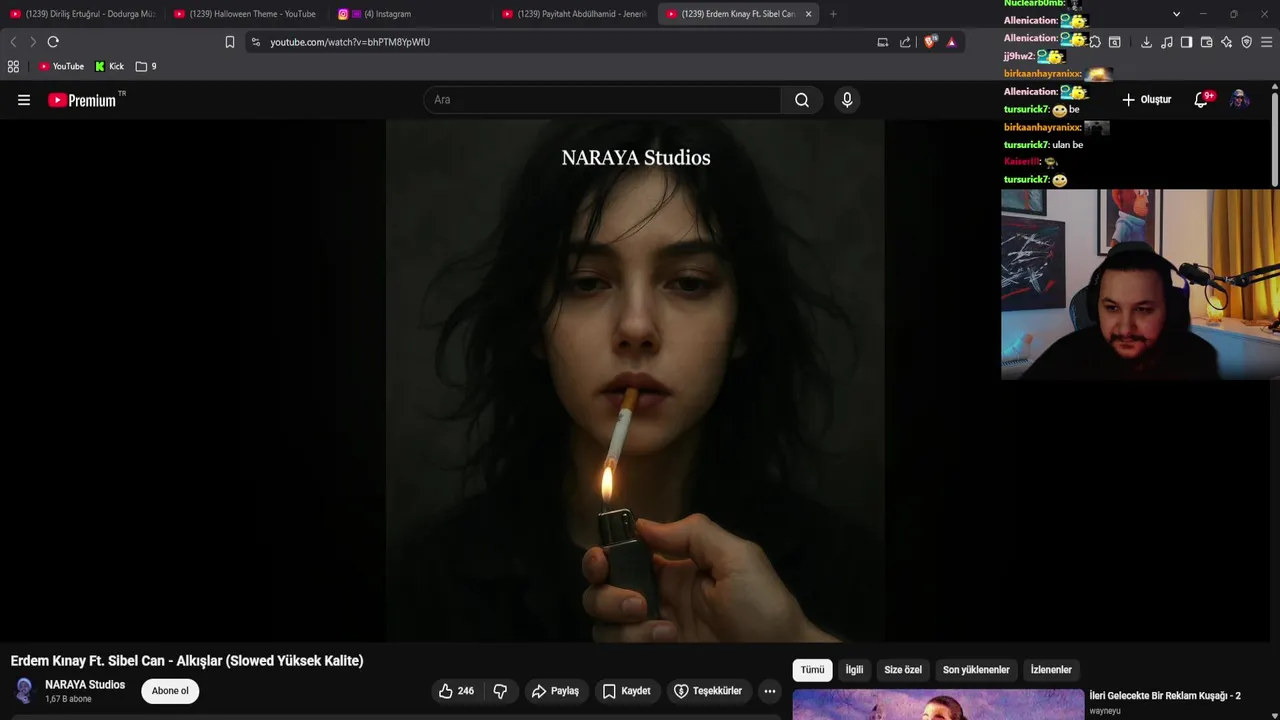Select the İzlenenler filter chip
Viewport: 1280px width, 720px height.
pyautogui.click(x=1051, y=670)
